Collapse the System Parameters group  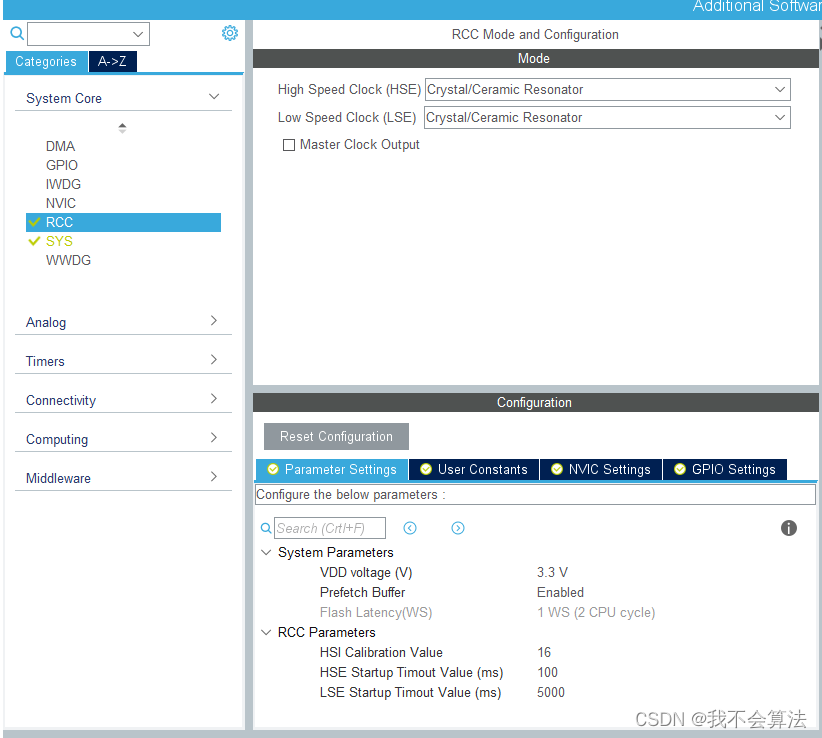pos(266,552)
